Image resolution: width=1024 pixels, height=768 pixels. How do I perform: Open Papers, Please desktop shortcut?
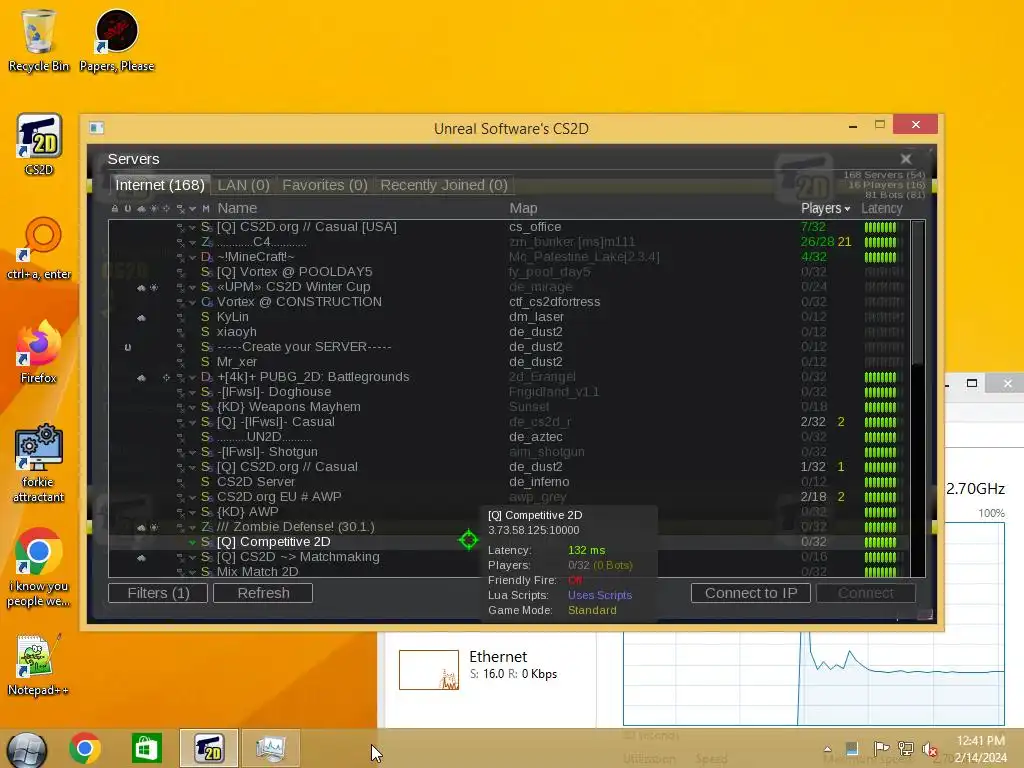[117, 40]
